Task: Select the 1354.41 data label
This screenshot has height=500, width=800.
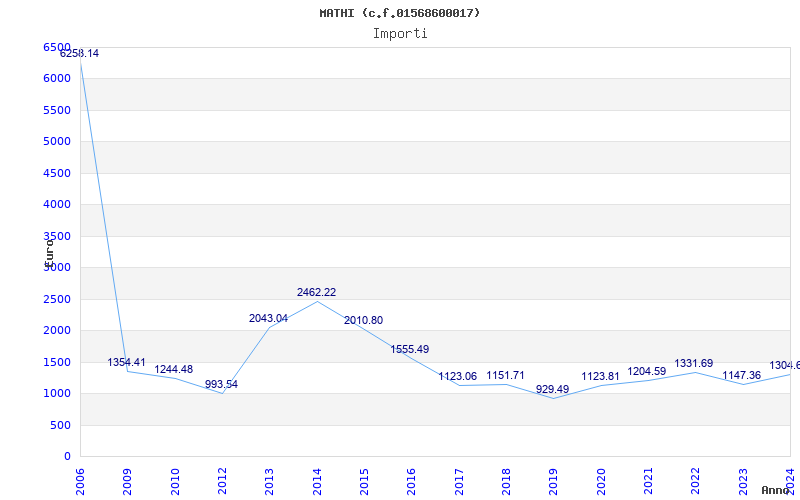Action: (127, 362)
